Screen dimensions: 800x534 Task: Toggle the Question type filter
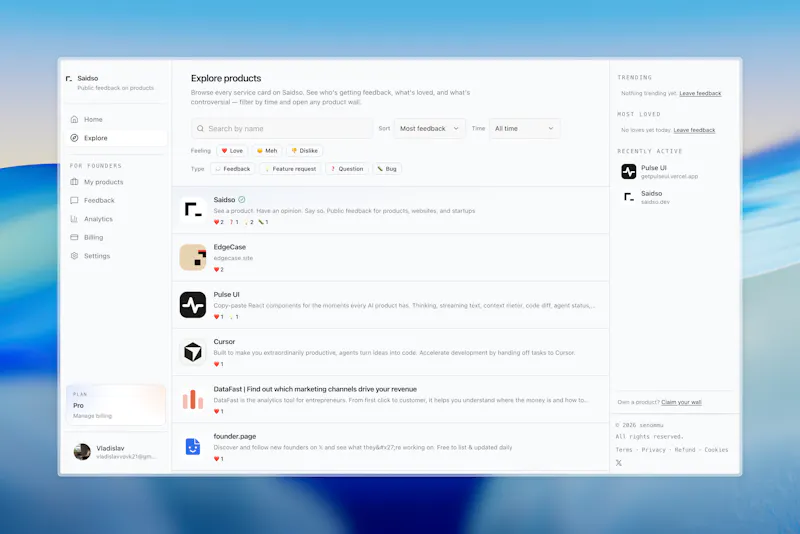click(347, 169)
